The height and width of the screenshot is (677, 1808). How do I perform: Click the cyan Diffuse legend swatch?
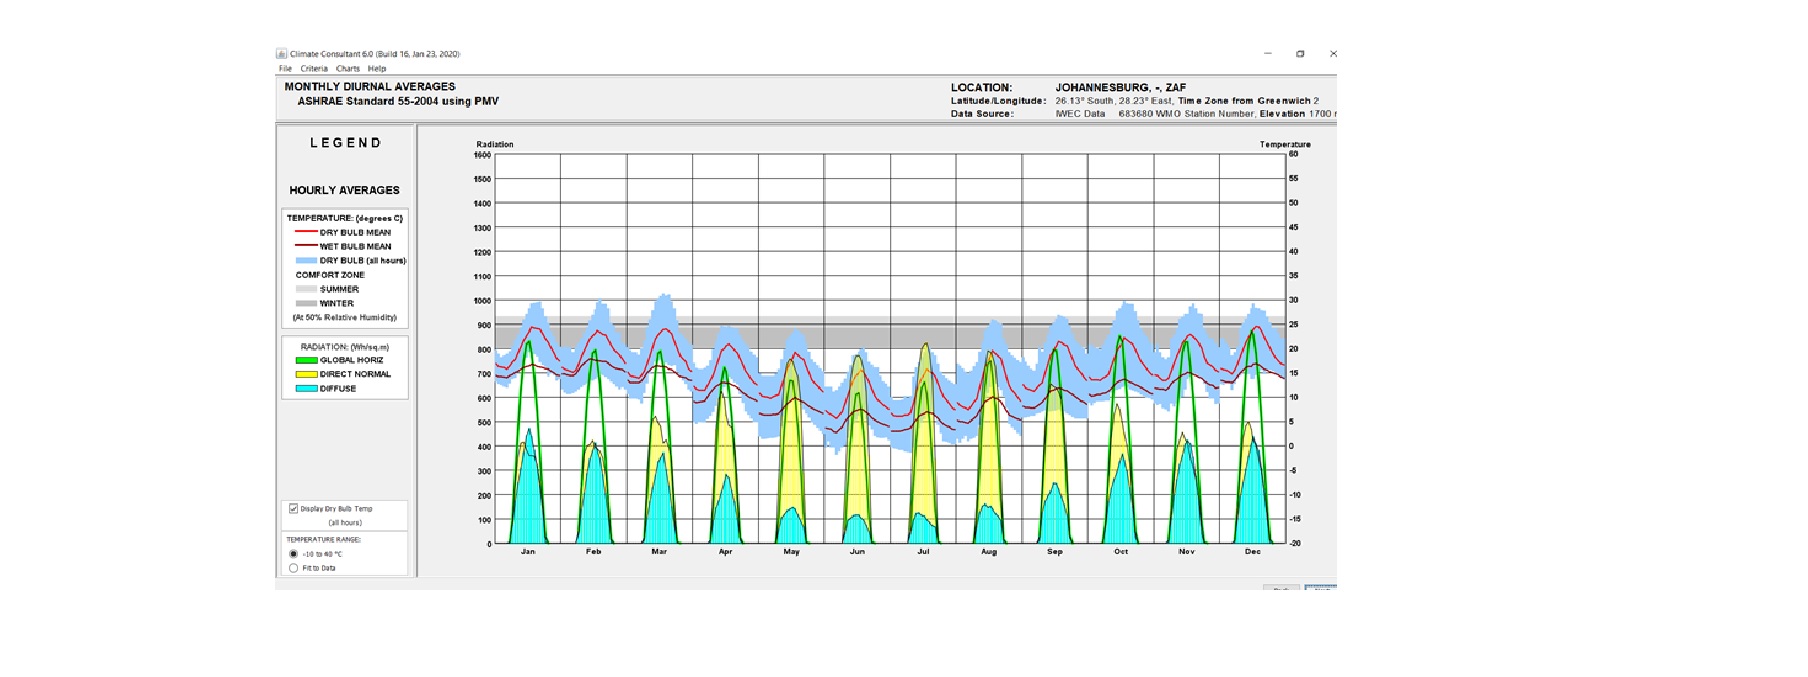coord(306,388)
